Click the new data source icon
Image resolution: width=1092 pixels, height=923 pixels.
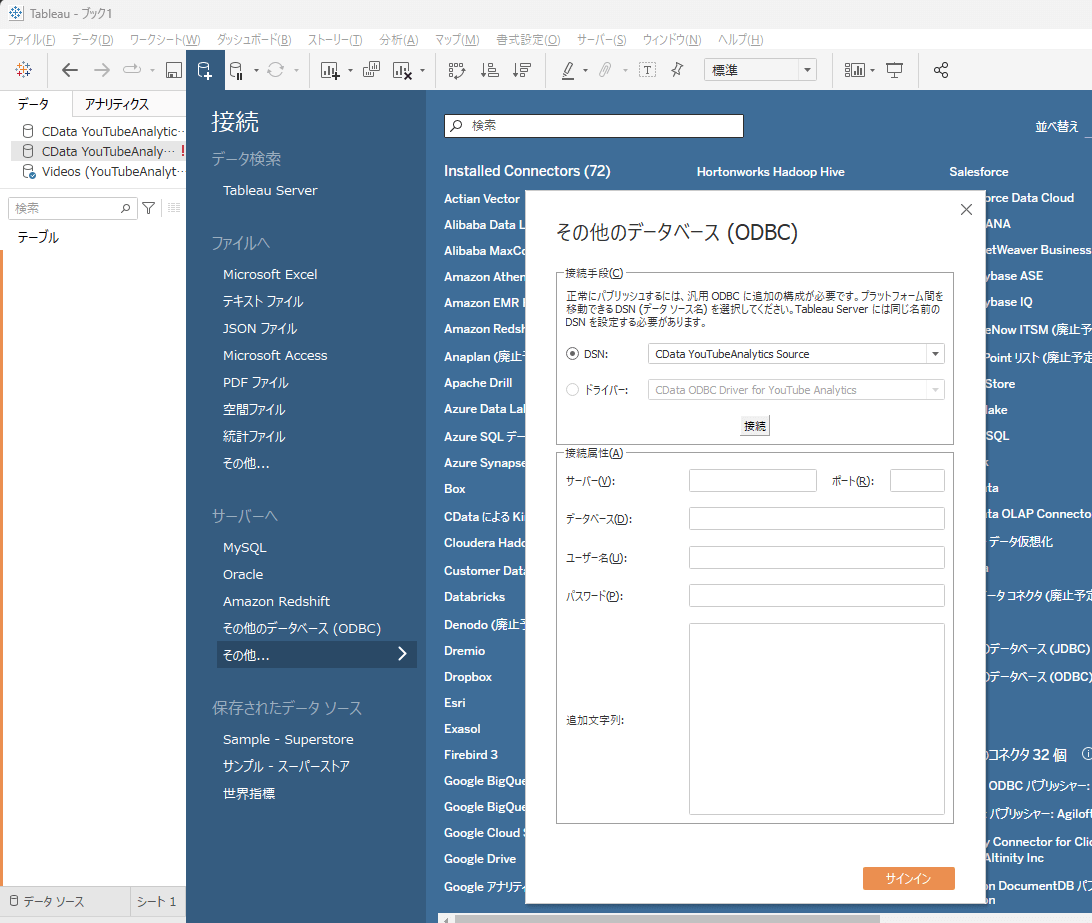click(x=205, y=70)
